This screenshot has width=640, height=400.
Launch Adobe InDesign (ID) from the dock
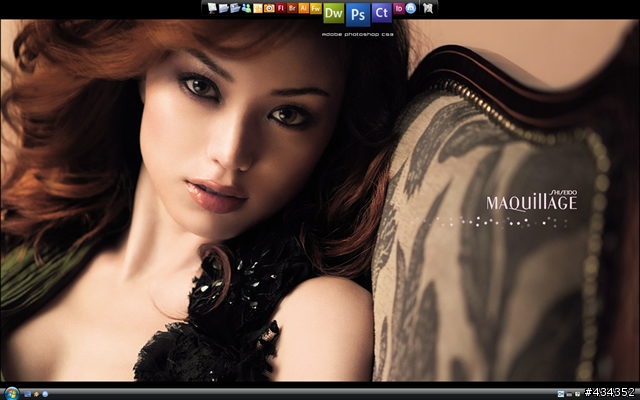(x=399, y=8)
